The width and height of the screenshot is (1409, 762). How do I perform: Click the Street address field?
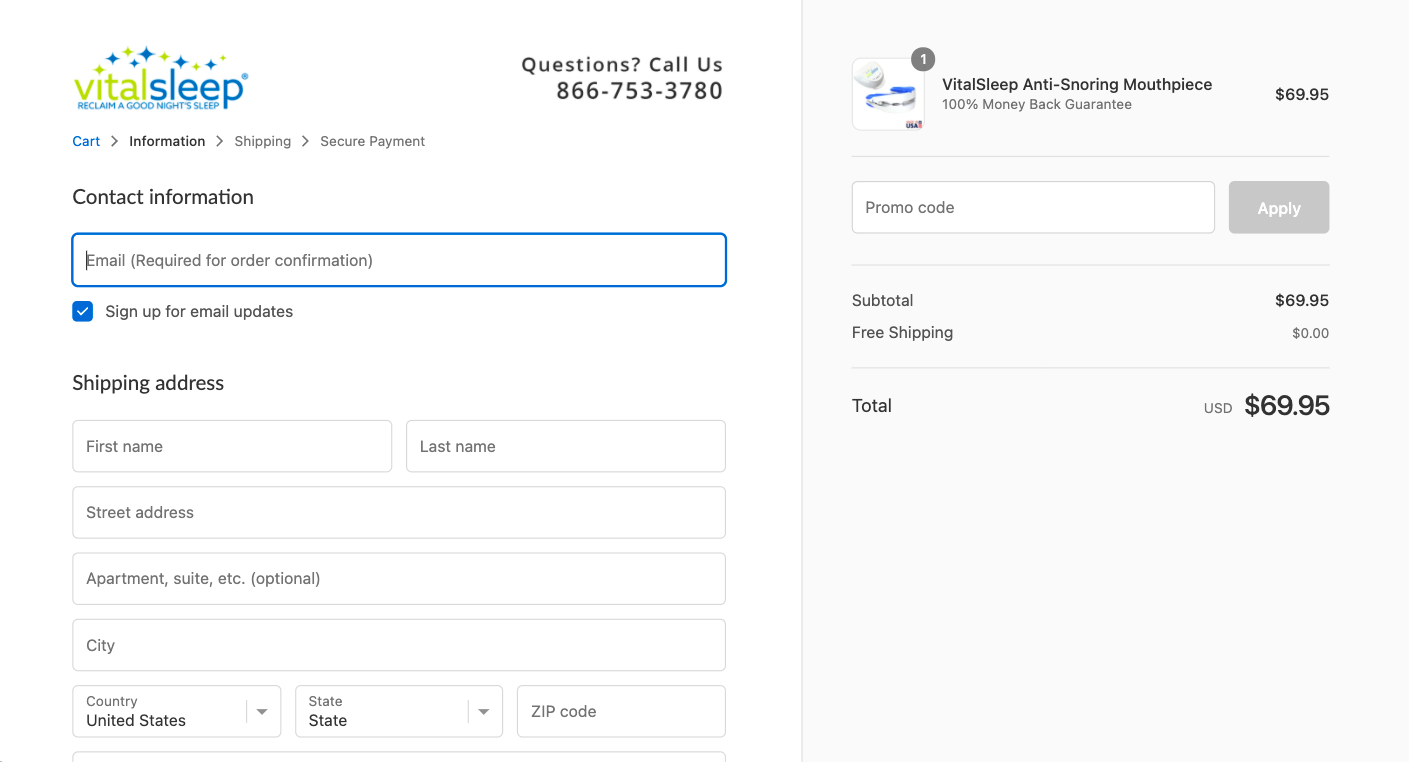coord(399,512)
